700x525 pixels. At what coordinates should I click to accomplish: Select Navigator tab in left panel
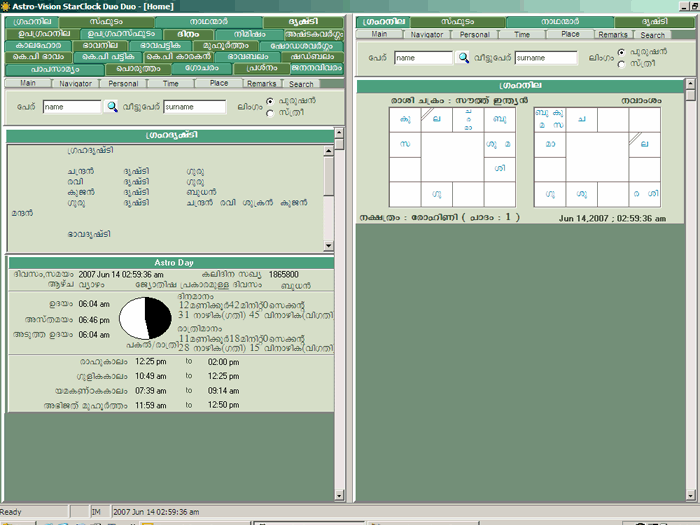tap(75, 83)
